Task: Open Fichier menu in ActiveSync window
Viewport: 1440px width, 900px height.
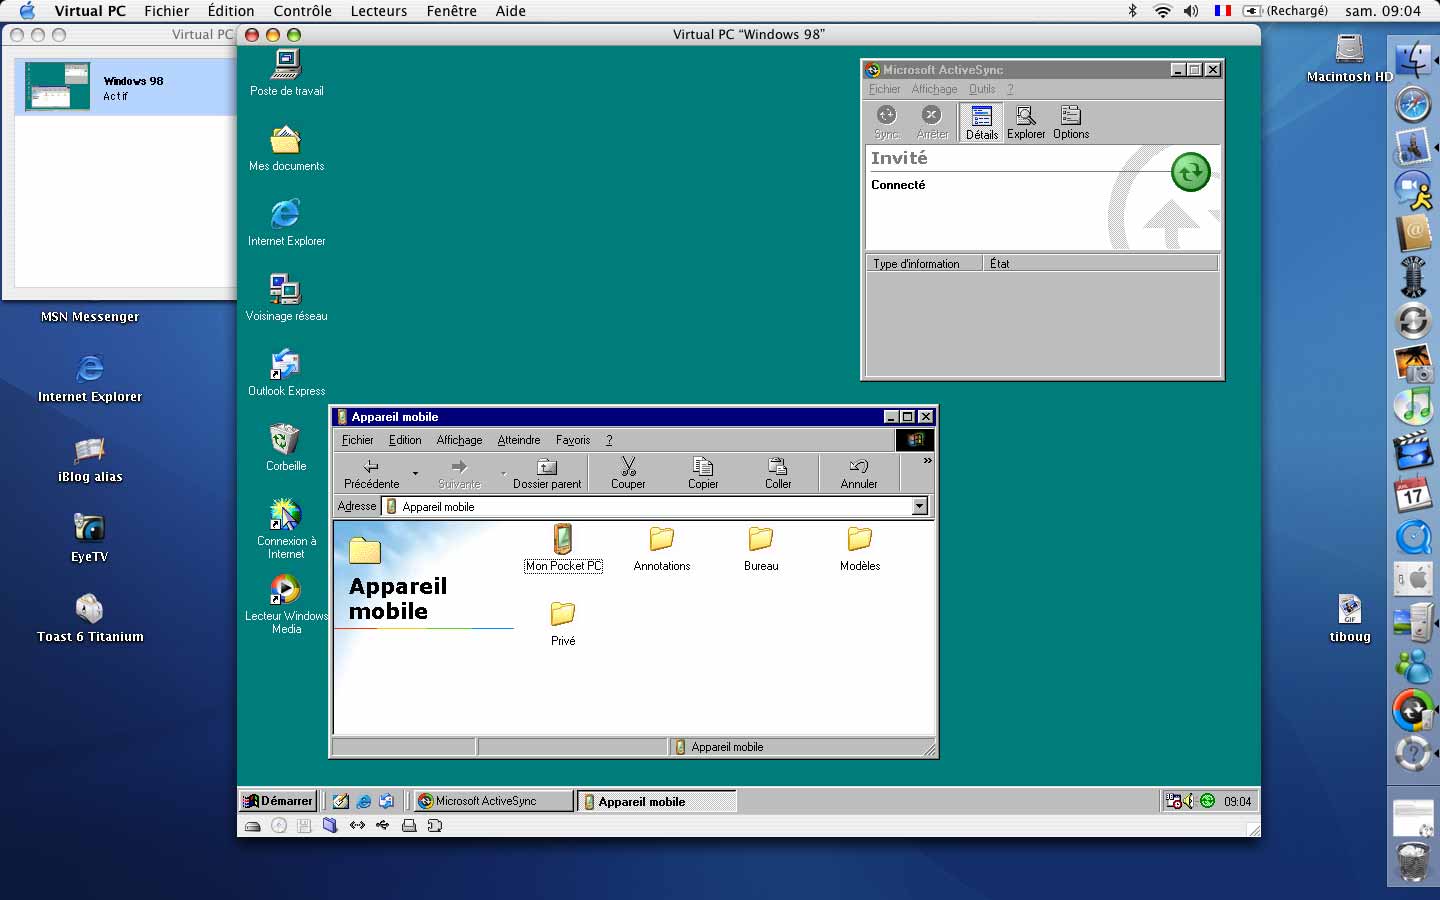Action: point(884,89)
